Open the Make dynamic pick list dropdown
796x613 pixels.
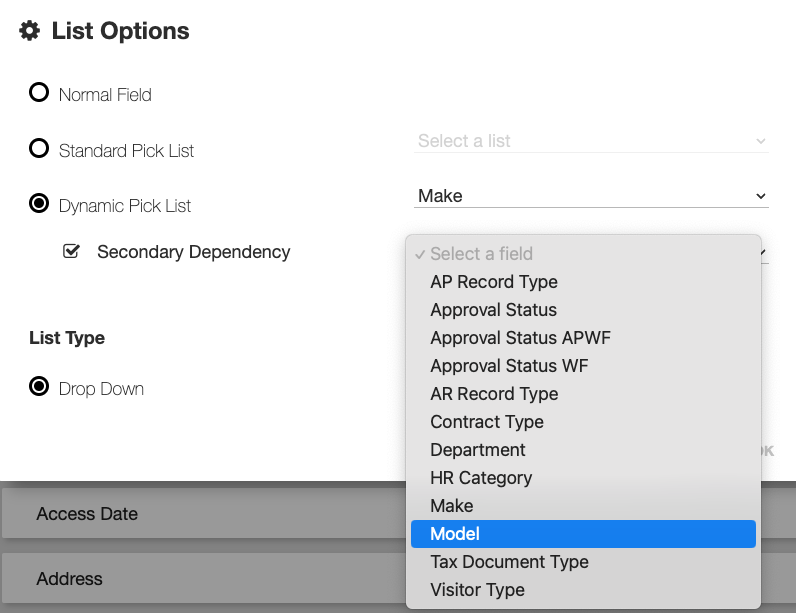(591, 196)
